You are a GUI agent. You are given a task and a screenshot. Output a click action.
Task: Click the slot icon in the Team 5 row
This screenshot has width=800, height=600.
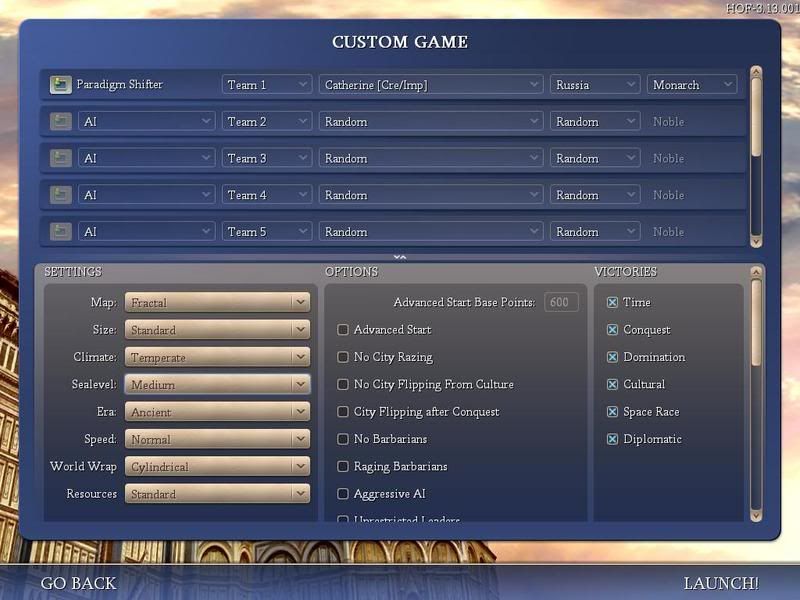pyautogui.click(x=61, y=232)
